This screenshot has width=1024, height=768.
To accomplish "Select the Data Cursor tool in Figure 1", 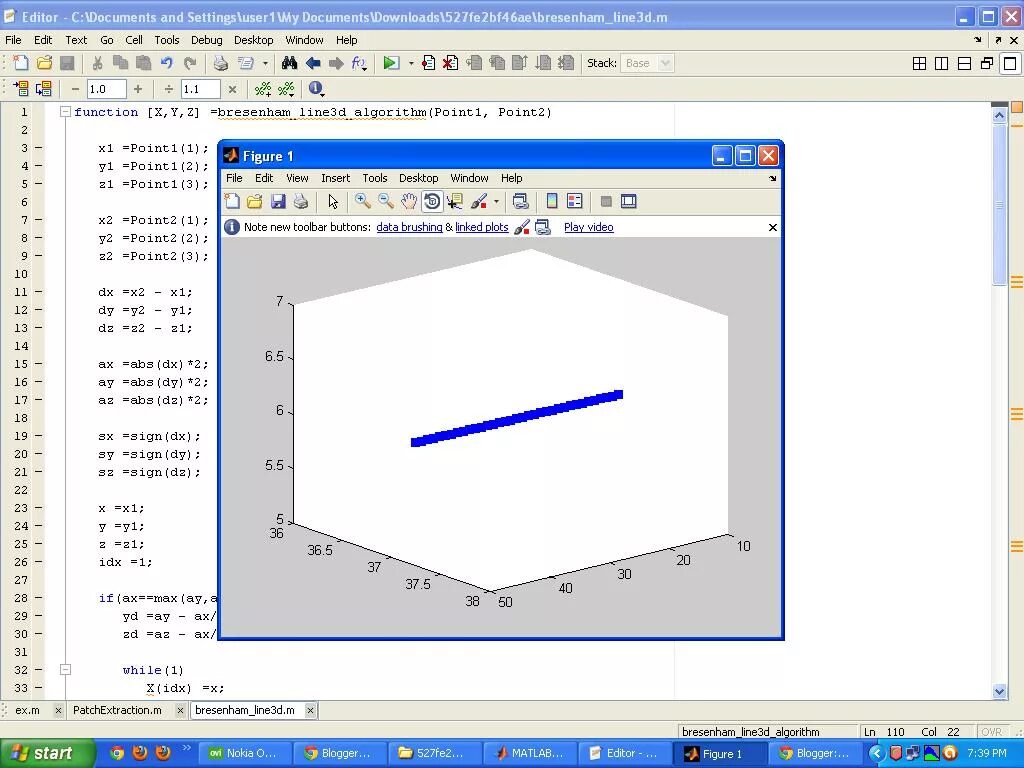I will [455, 201].
